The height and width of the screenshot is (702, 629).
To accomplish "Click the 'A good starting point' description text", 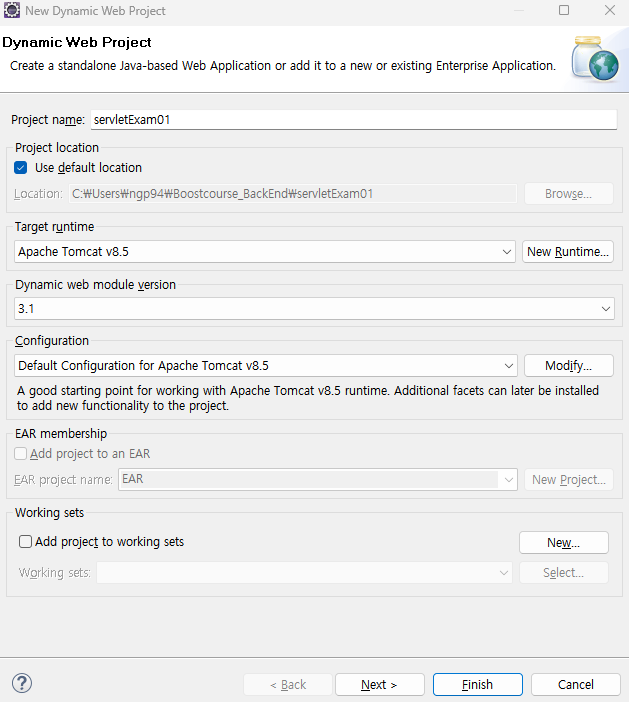I will tap(308, 398).
